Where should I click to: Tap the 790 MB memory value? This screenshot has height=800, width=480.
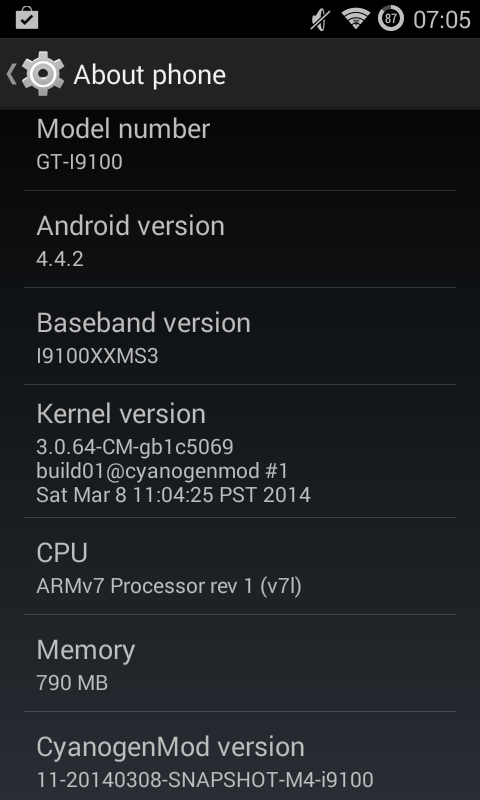pos(72,683)
